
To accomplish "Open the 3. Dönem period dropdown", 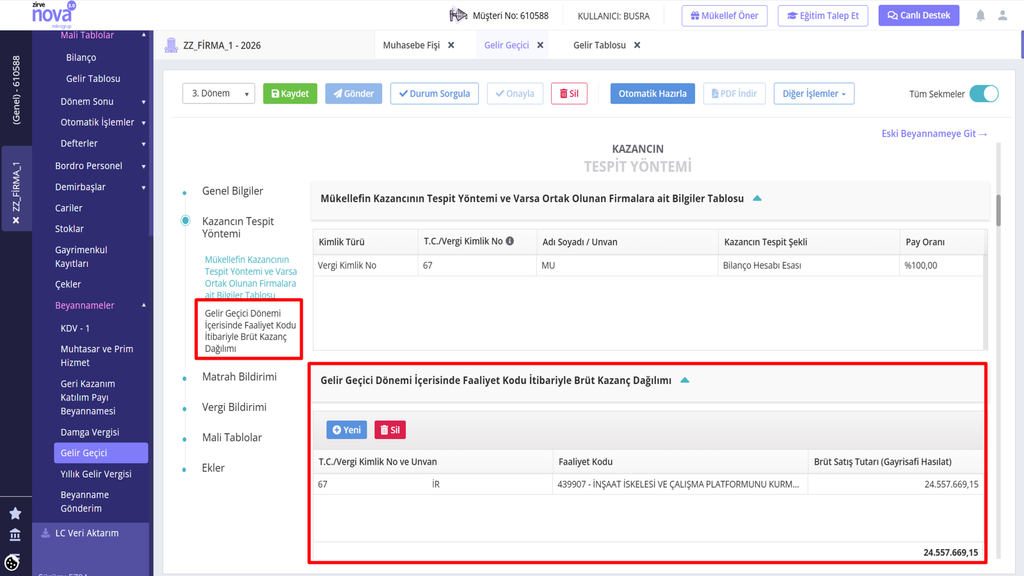I will pos(218,93).
